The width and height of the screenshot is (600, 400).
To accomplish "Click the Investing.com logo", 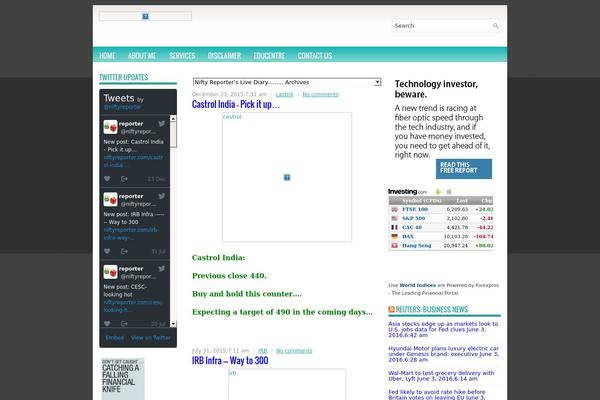I will 407,191.
